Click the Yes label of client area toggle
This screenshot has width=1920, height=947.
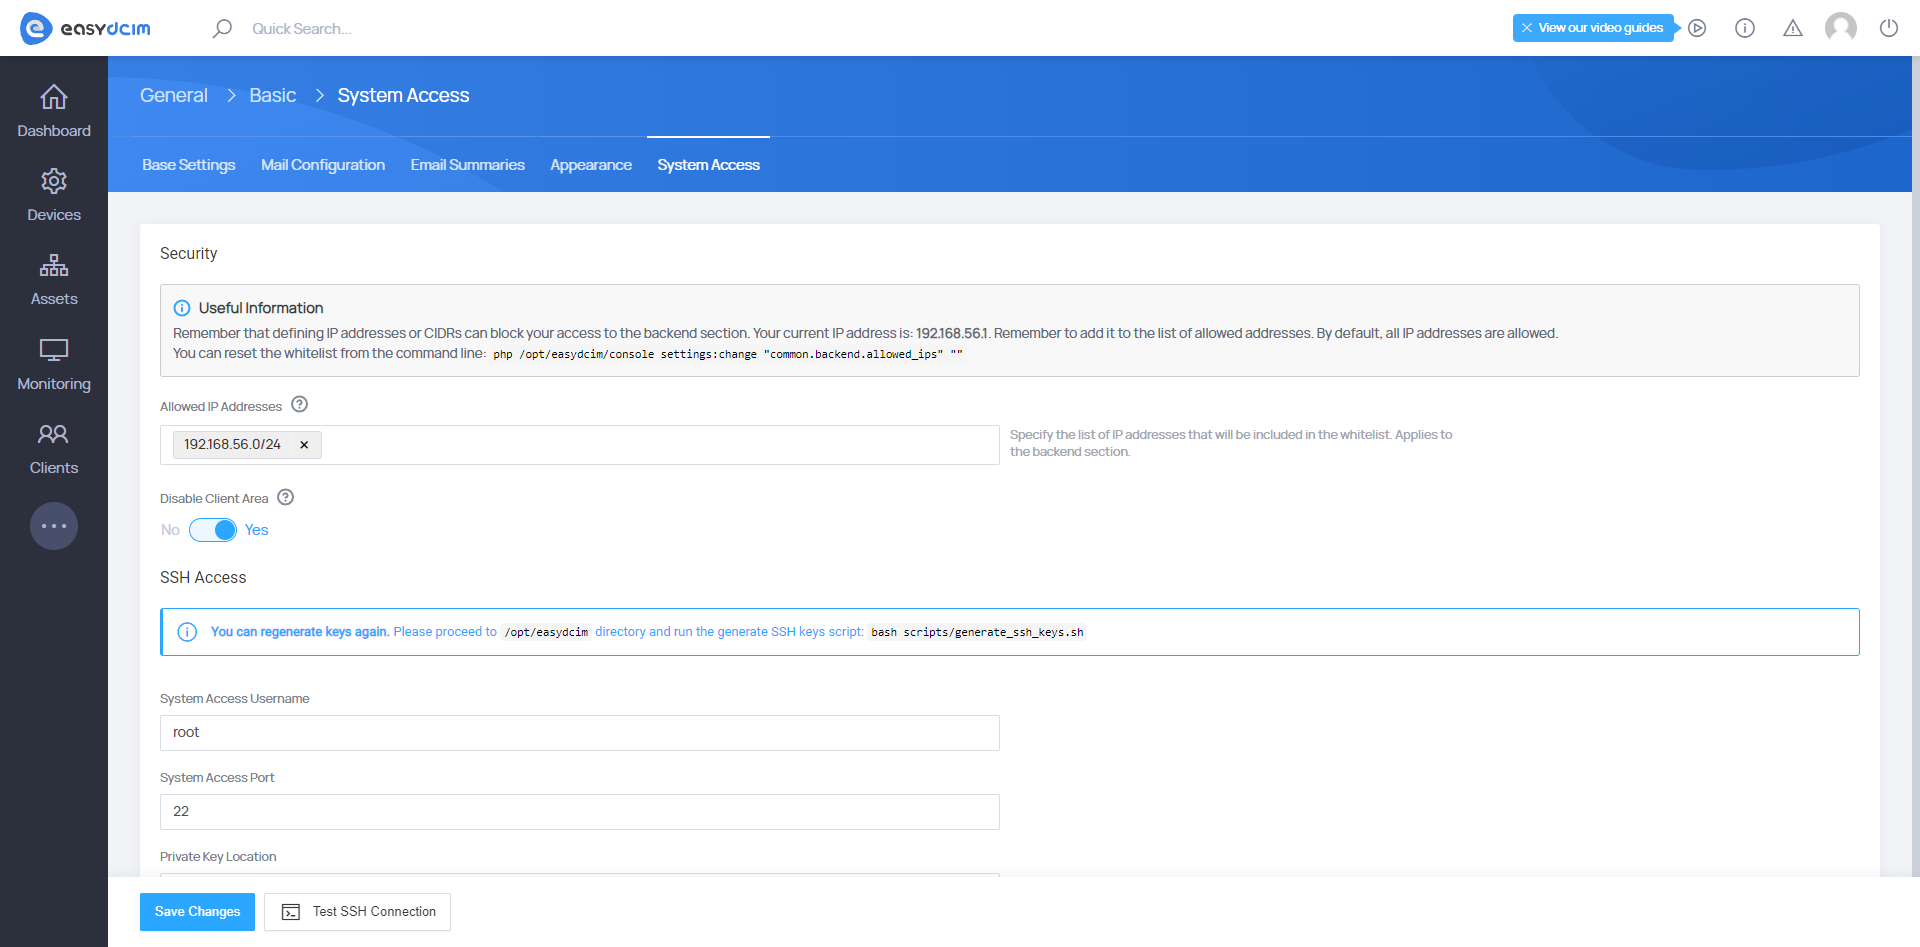(257, 530)
